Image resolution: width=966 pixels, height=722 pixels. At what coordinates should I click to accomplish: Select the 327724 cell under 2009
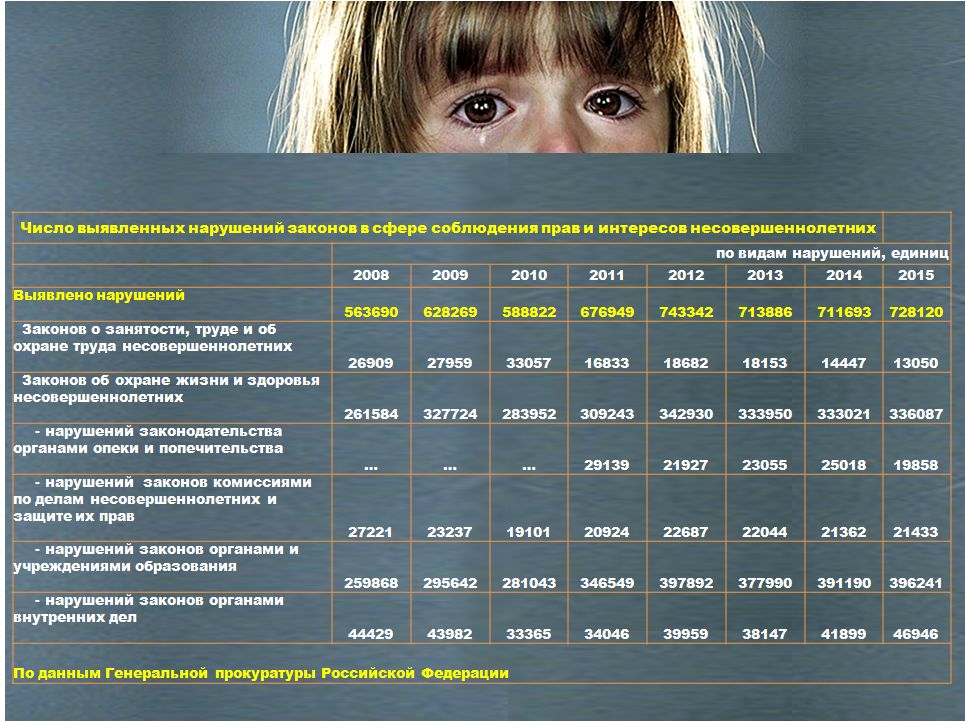tap(450, 414)
